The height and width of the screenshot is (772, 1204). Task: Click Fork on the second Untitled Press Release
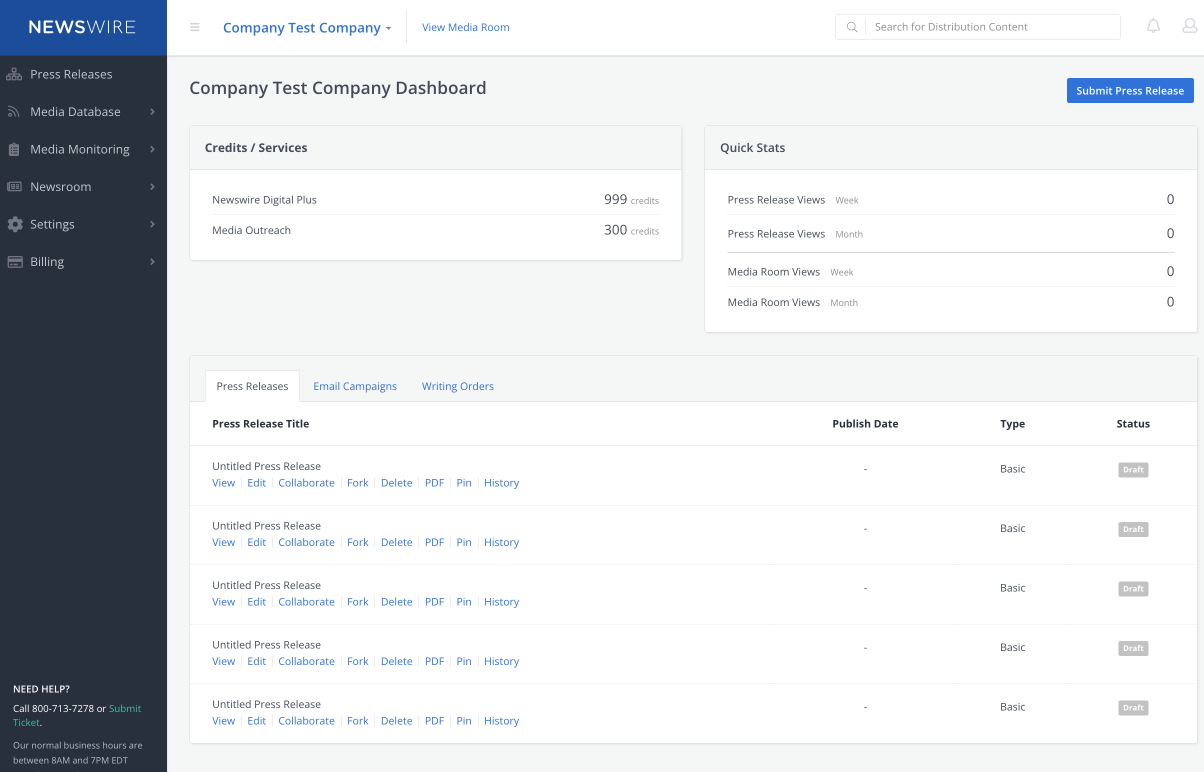coord(358,542)
